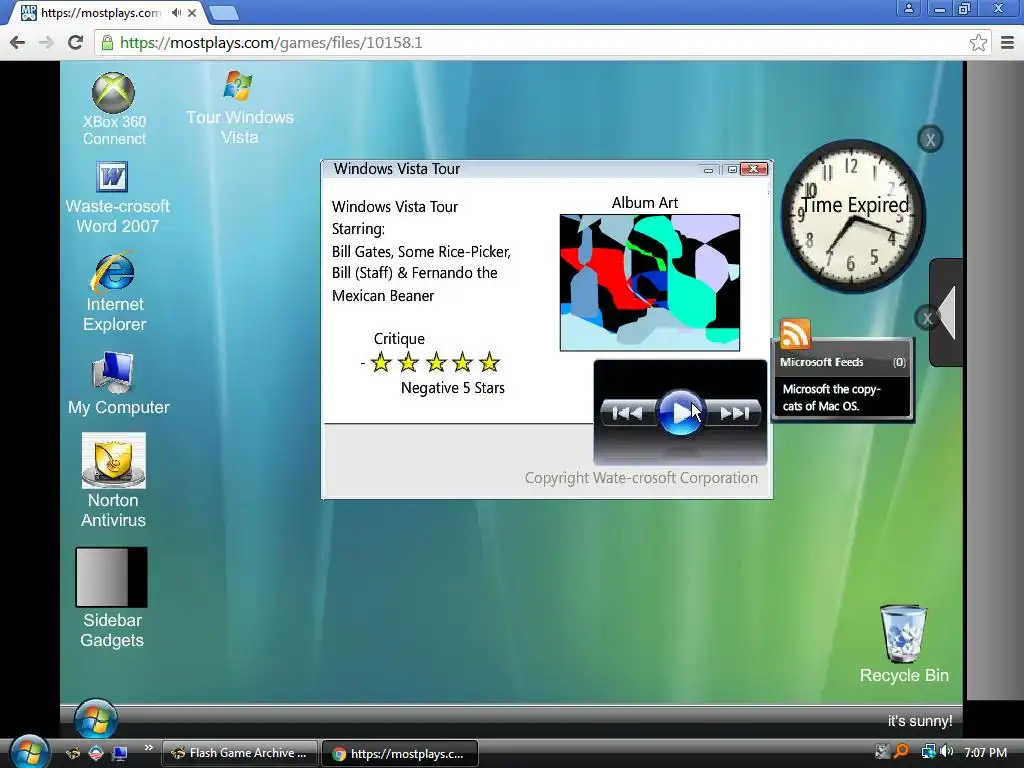Open the Internet Explorer desktop icon
This screenshot has height=768, width=1024.
[x=114, y=292]
